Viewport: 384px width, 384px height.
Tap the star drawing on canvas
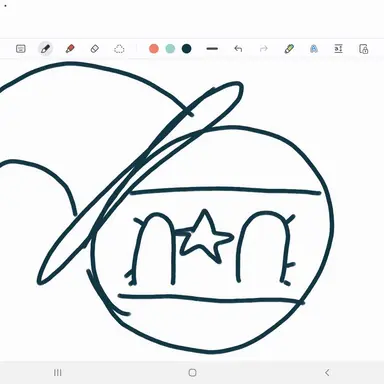[205, 237]
